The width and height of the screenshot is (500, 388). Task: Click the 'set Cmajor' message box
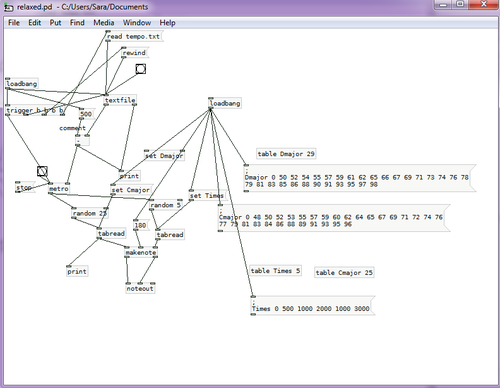(131, 190)
